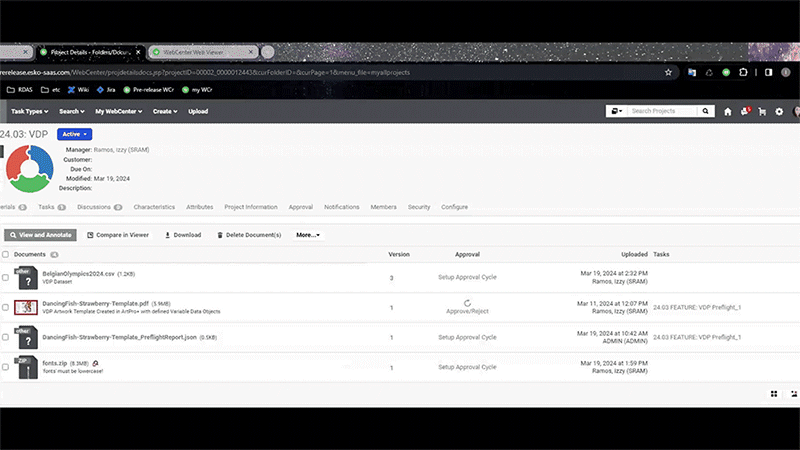Bookmark page with the star icon
This screenshot has height=450, width=800.
tap(667, 72)
